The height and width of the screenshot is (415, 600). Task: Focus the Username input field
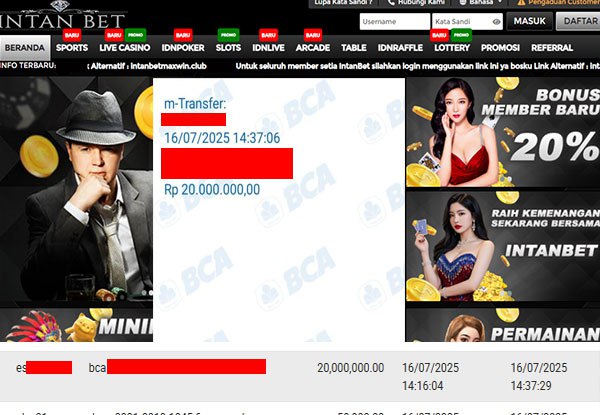pos(395,21)
